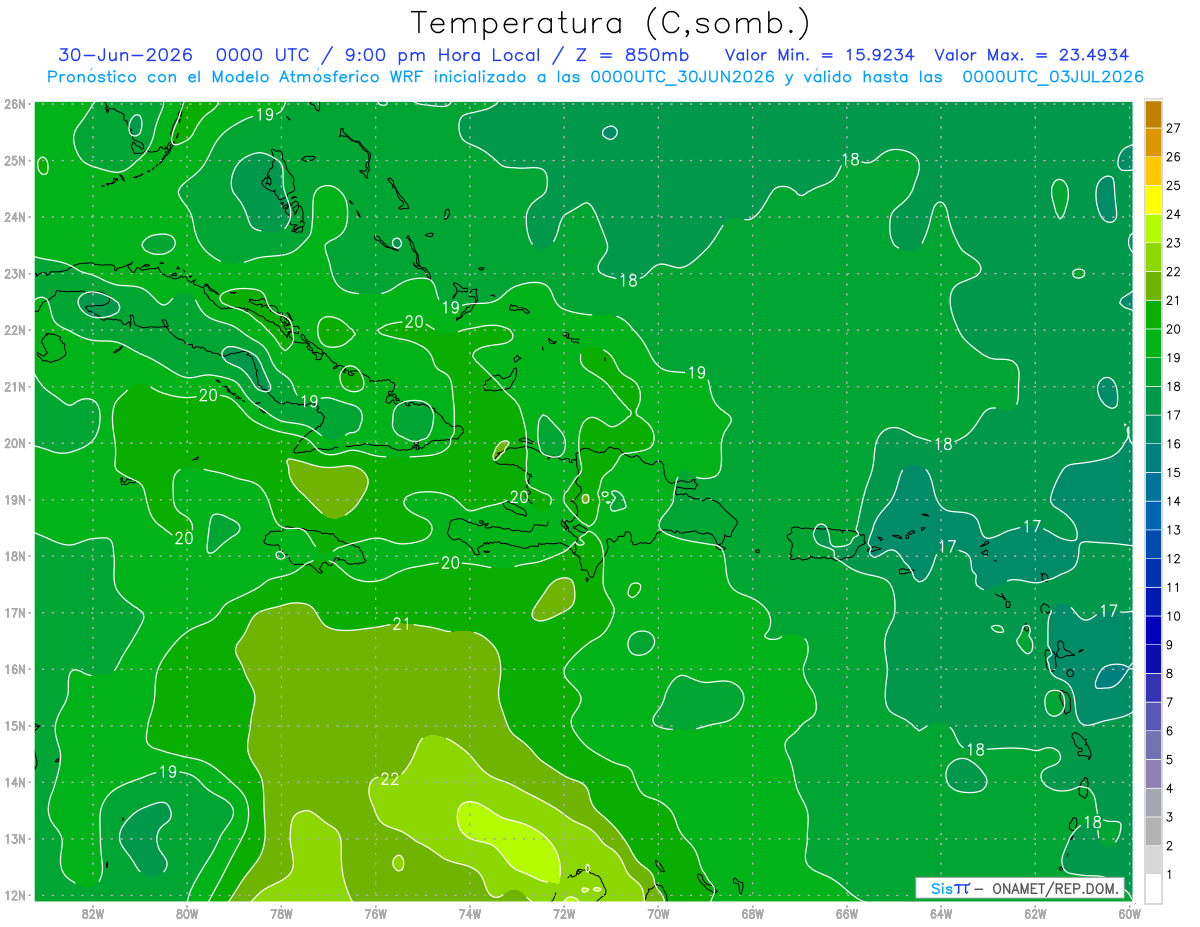
Task: Select the colorbar value 12
Action: pos(1173,558)
